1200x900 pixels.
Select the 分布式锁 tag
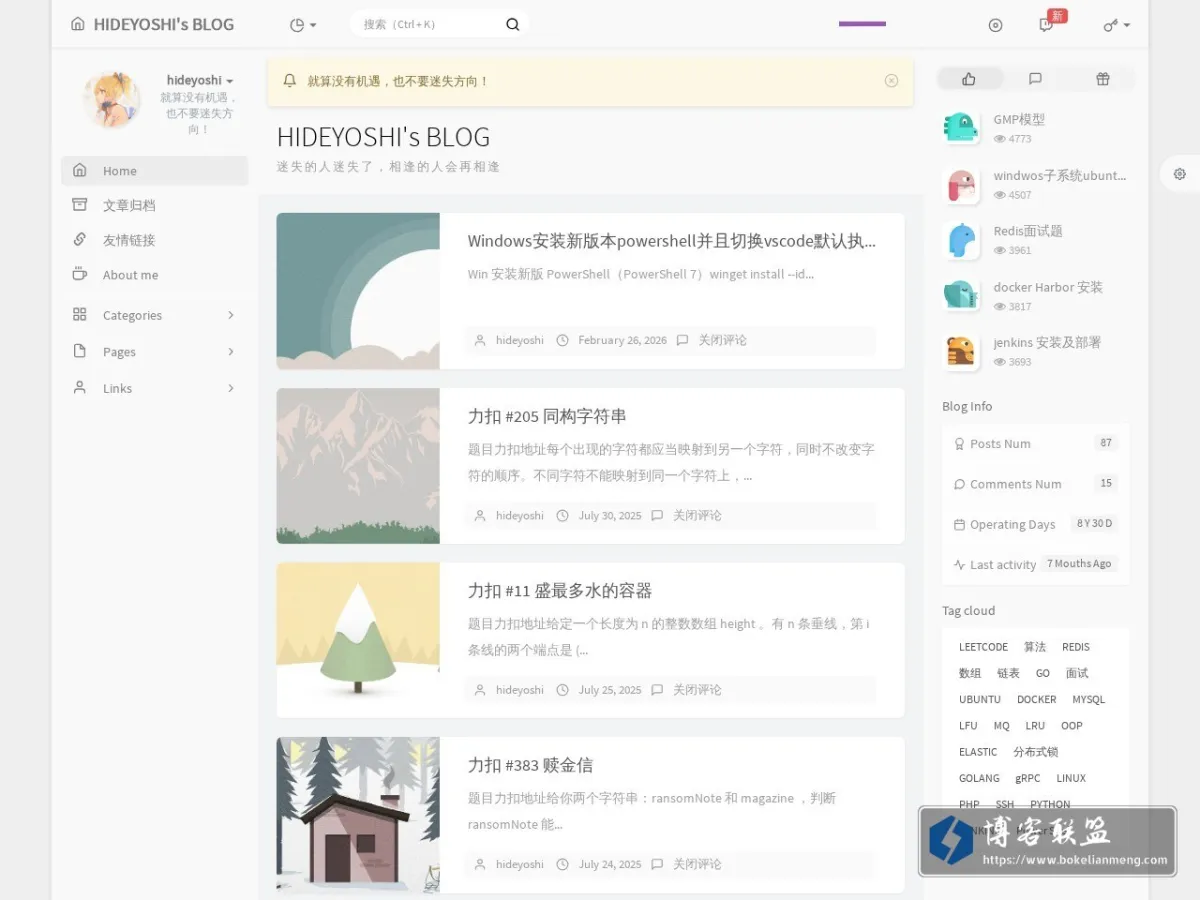coord(1035,752)
